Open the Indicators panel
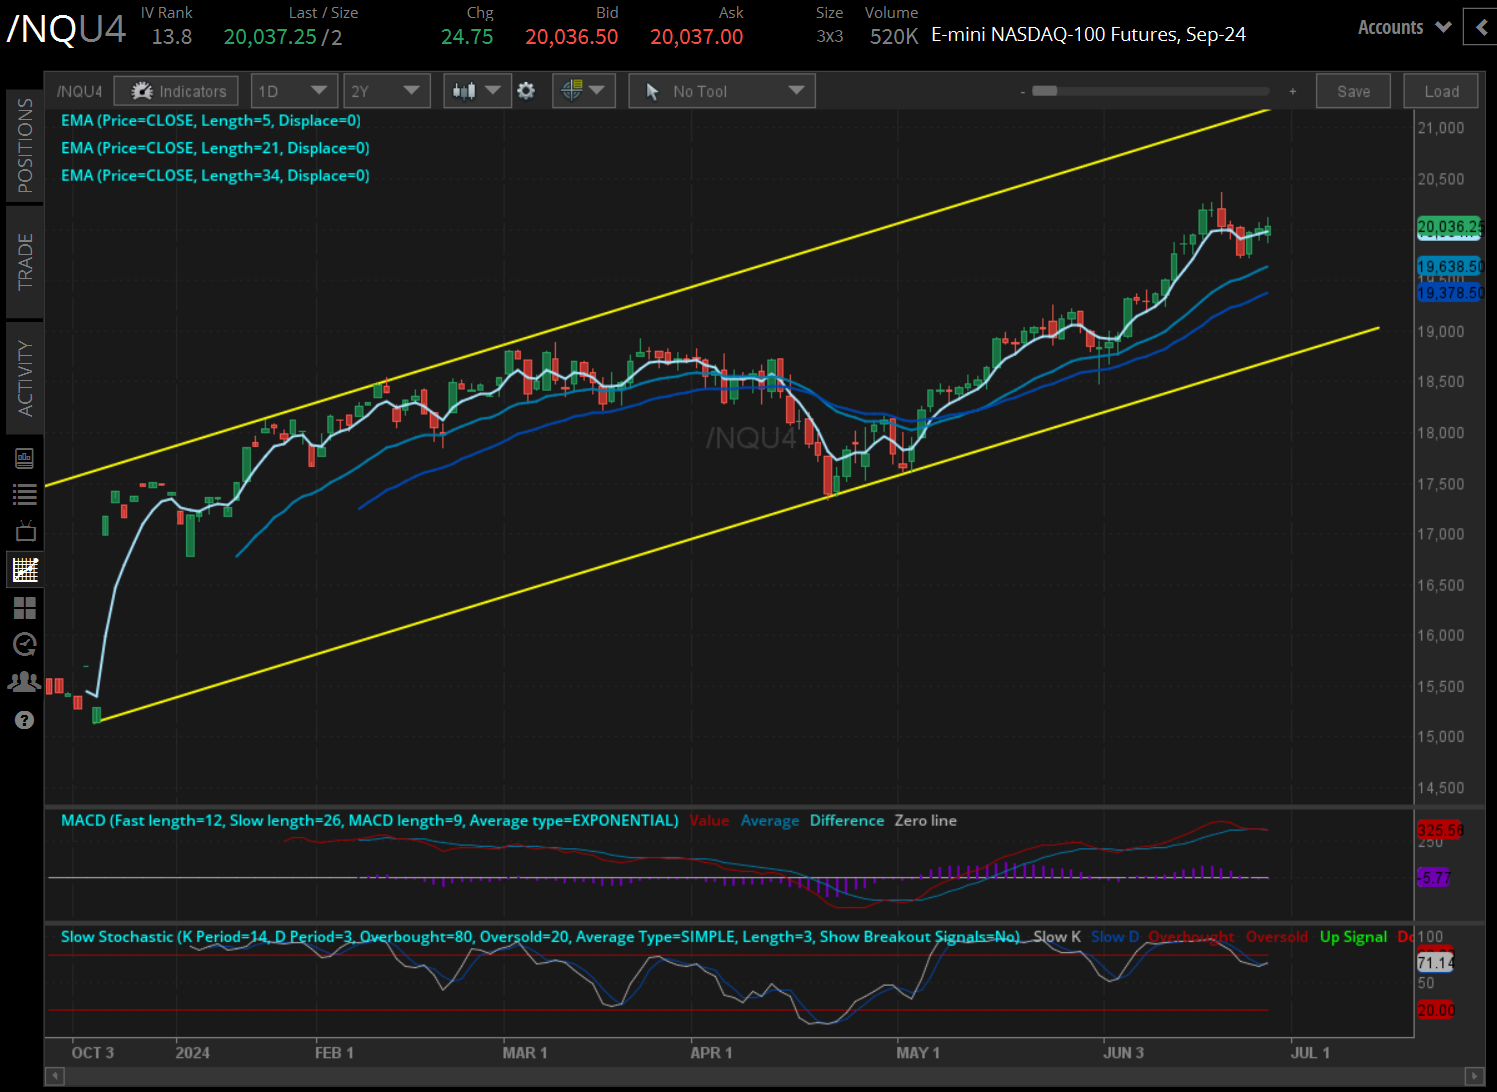This screenshot has width=1497, height=1092. click(x=176, y=91)
